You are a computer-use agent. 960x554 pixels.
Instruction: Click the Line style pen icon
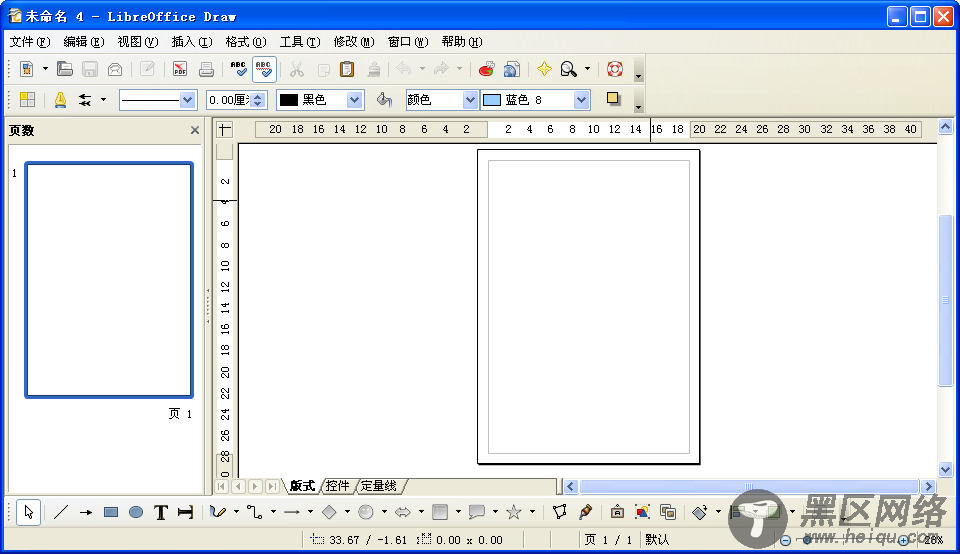[60, 99]
